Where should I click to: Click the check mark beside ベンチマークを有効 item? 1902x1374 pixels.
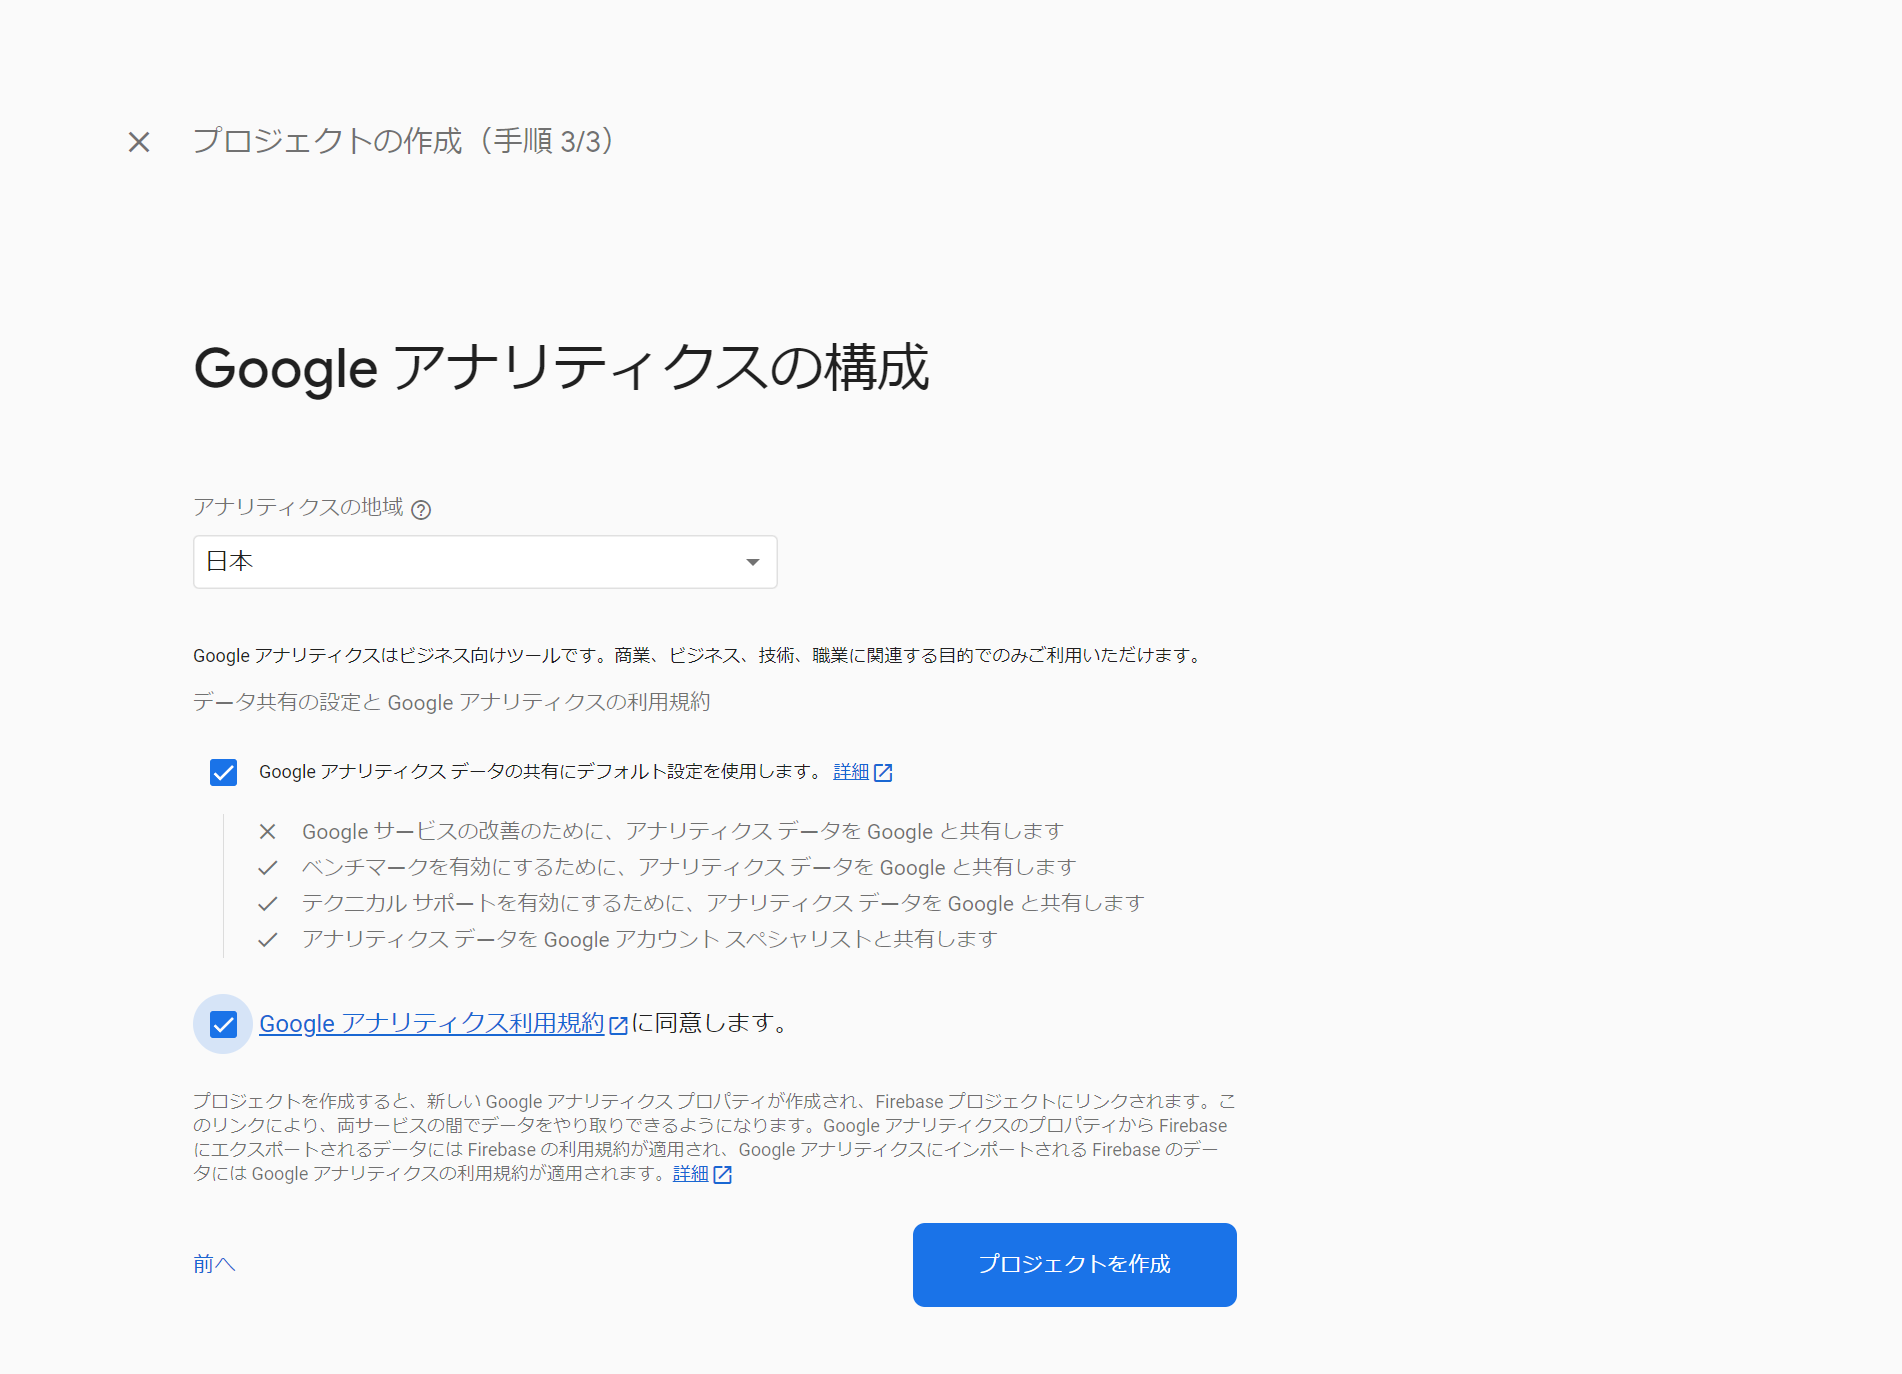267,867
